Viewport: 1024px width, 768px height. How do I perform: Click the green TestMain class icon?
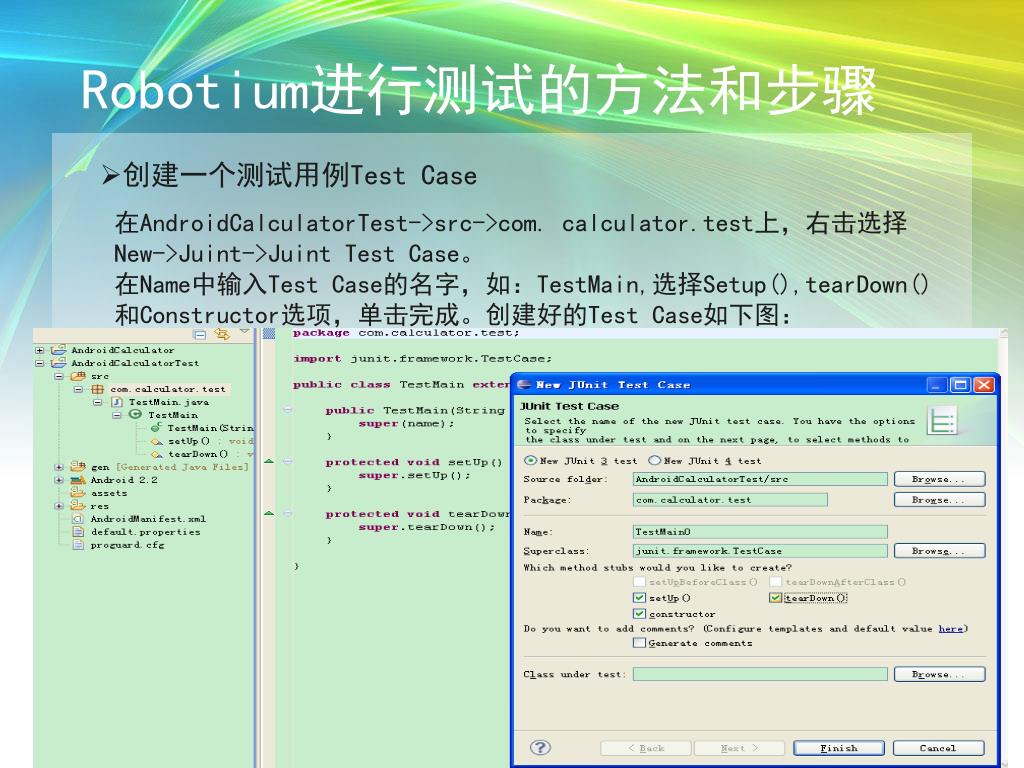click(x=136, y=415)
